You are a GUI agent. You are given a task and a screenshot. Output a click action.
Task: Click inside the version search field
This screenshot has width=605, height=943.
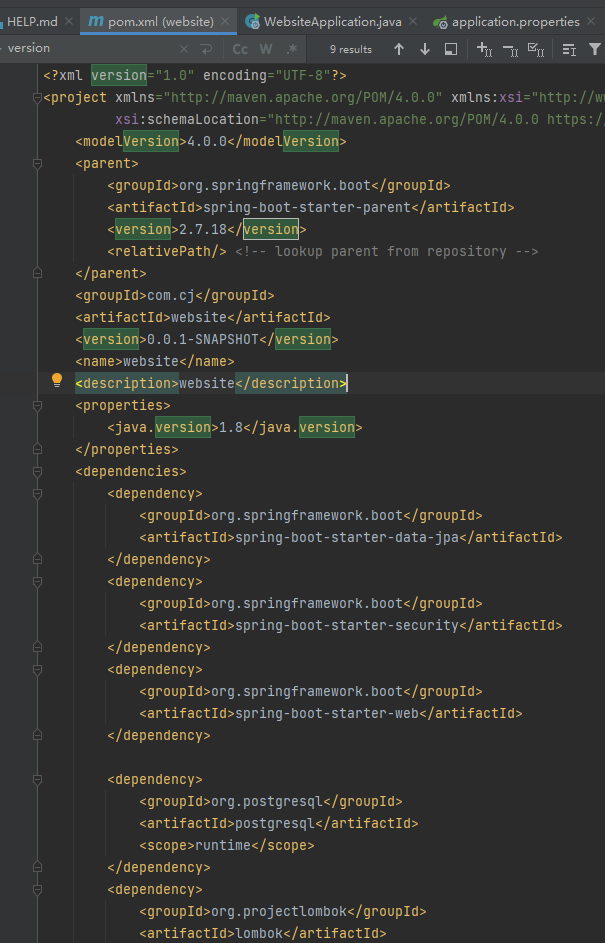point(90,47)
